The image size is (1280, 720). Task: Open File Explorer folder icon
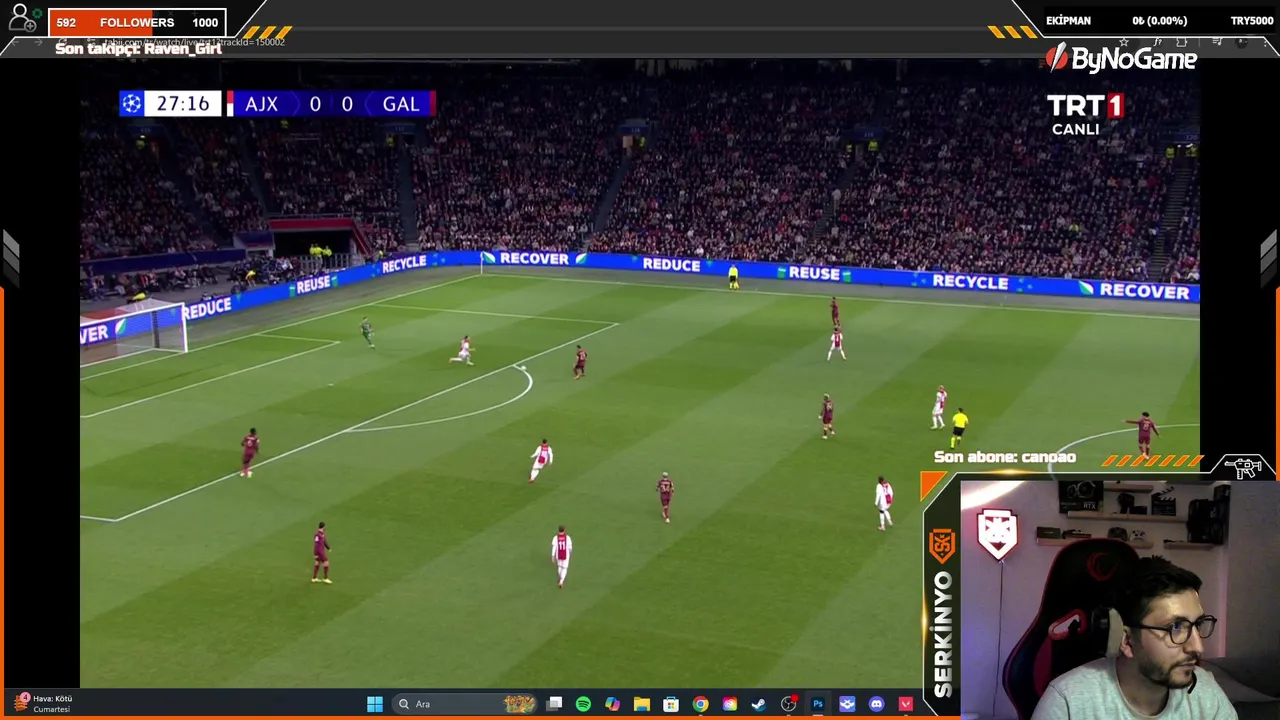[642, 704]
